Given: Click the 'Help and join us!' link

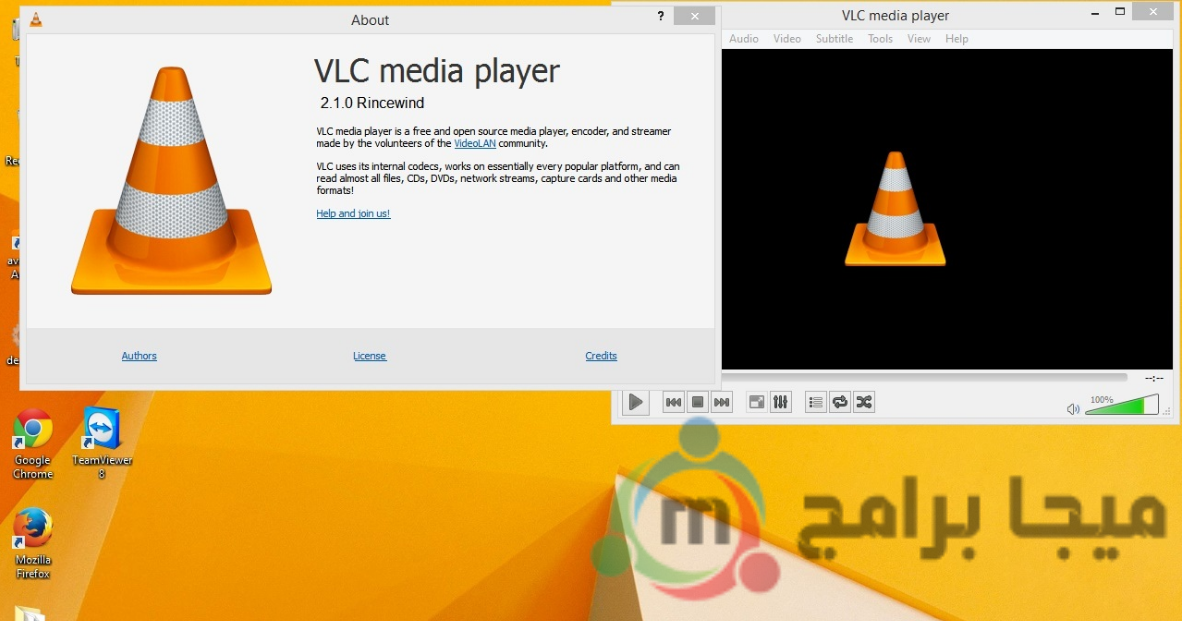Looking at the screenshot, I should [353, 213].
